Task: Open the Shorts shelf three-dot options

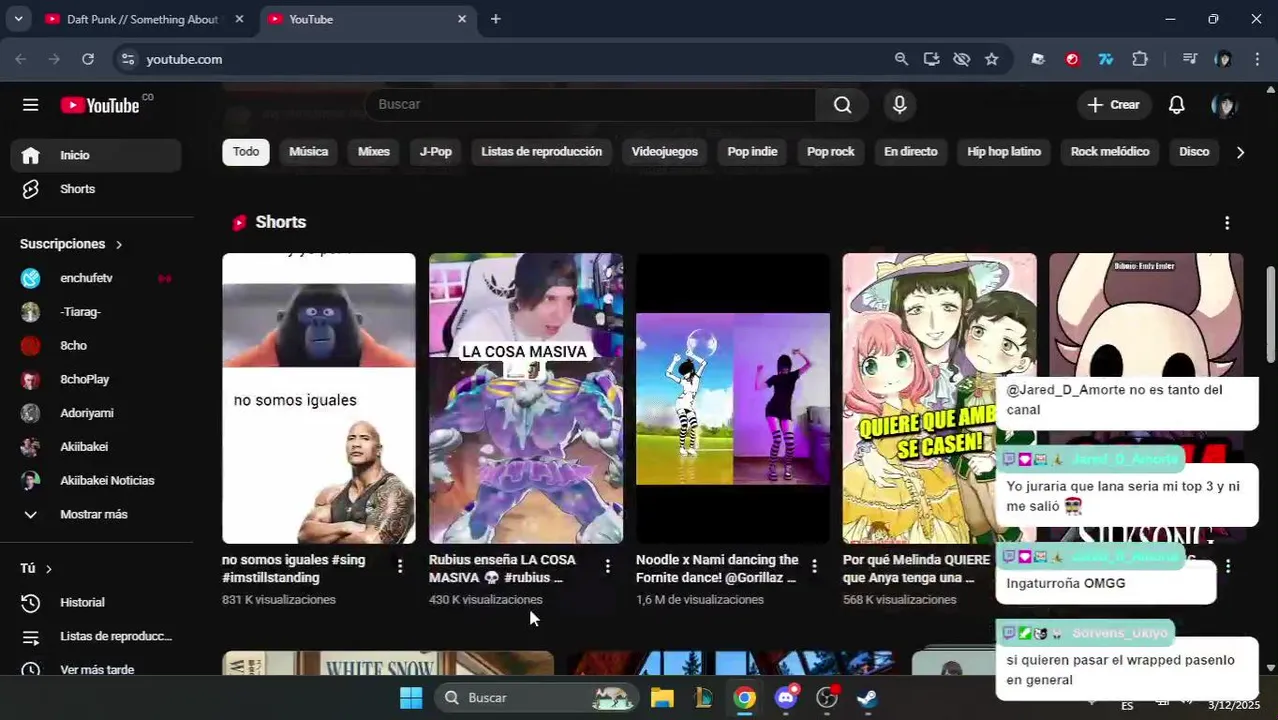Action: click(1227, 223)
